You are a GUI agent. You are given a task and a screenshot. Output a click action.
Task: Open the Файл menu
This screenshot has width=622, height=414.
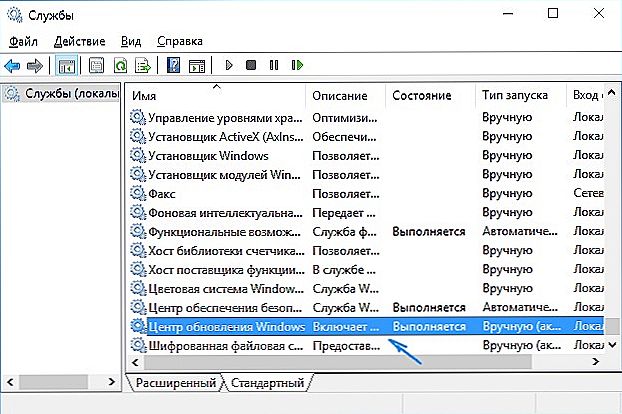click(x=23, y=41)
